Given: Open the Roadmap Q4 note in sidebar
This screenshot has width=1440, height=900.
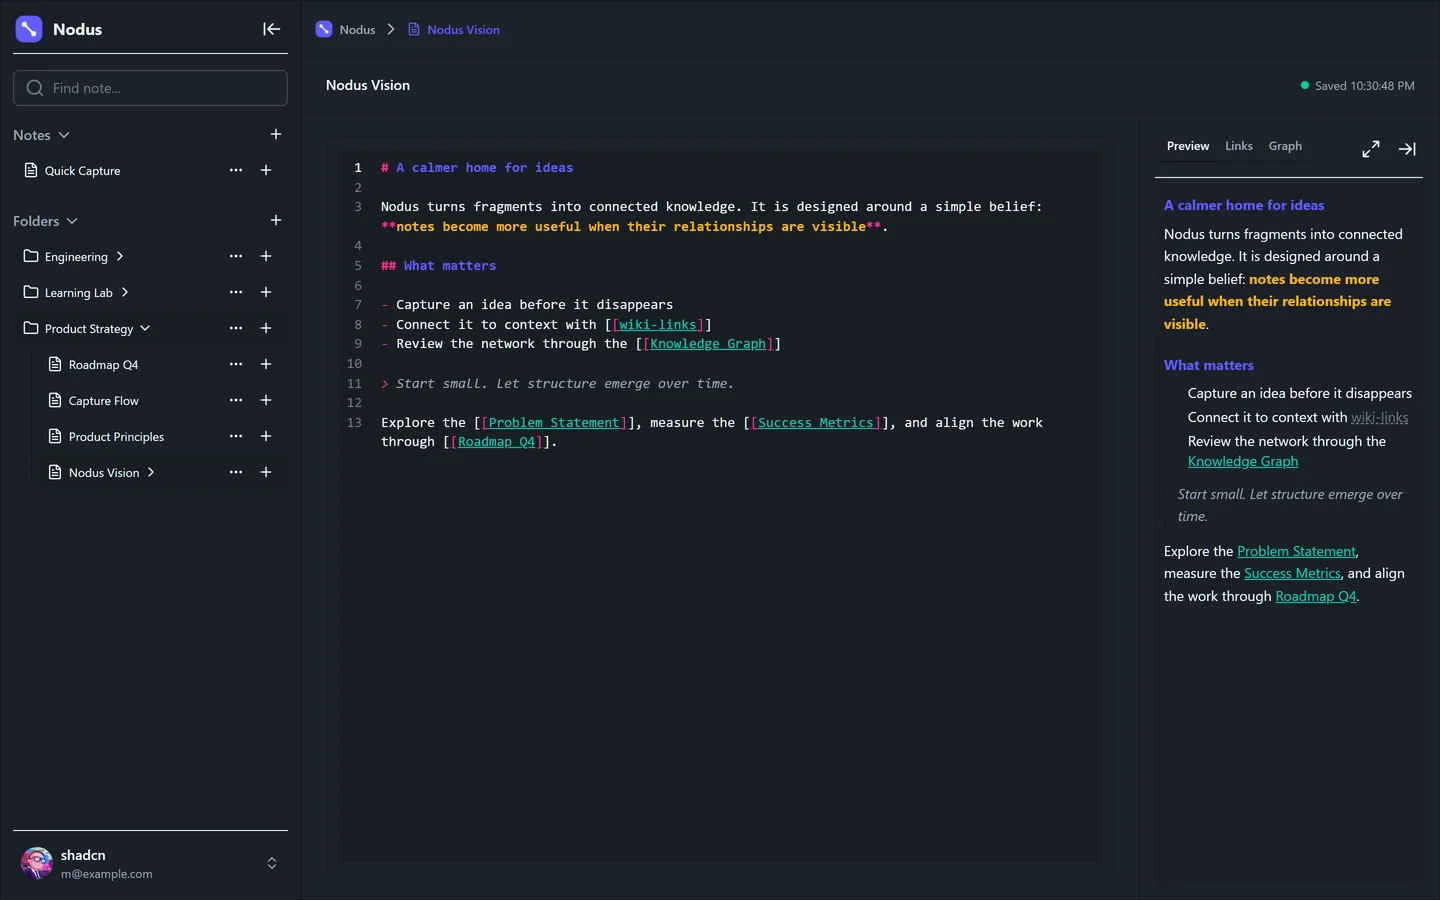Looking at the screenshot, I should click(103, 365).
